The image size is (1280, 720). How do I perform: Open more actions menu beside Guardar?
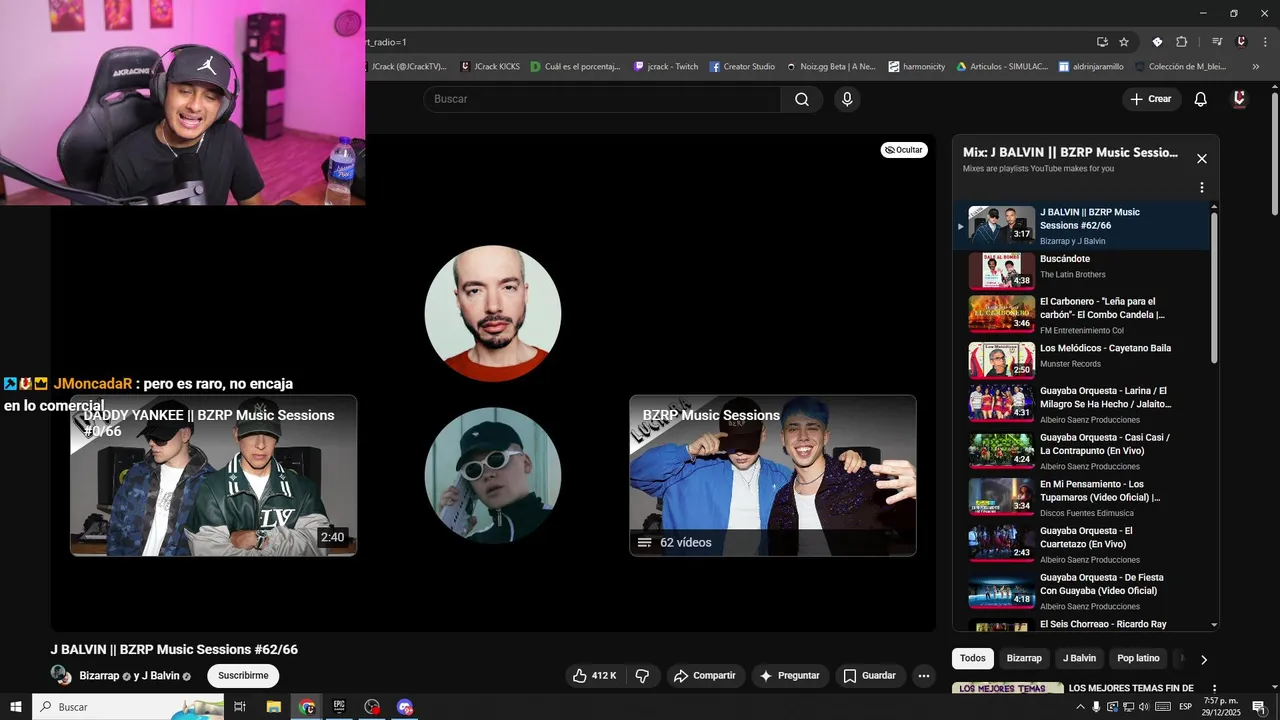point(924,676)
